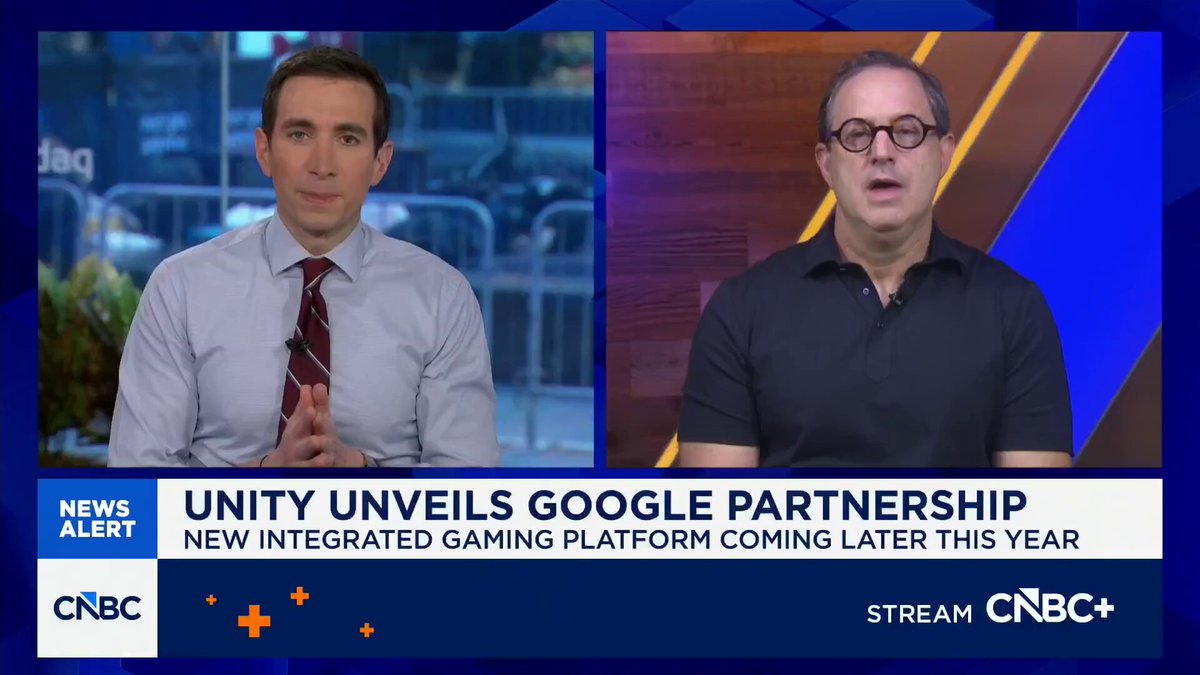Click the CNBC+ streaming logo
The image size is (1200, 675).
coord(1050,607)
